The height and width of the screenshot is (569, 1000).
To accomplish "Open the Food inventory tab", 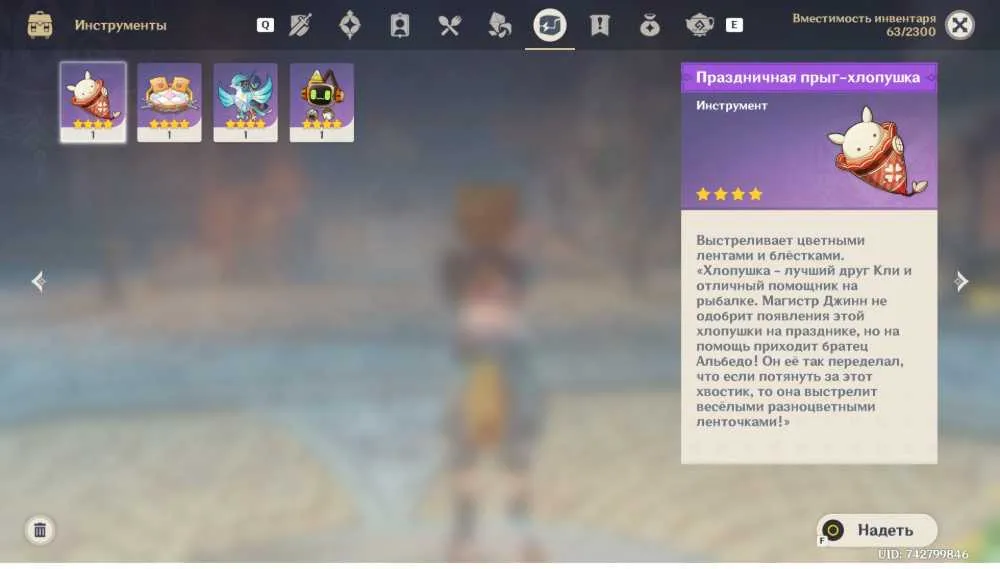I will [450, 26].
